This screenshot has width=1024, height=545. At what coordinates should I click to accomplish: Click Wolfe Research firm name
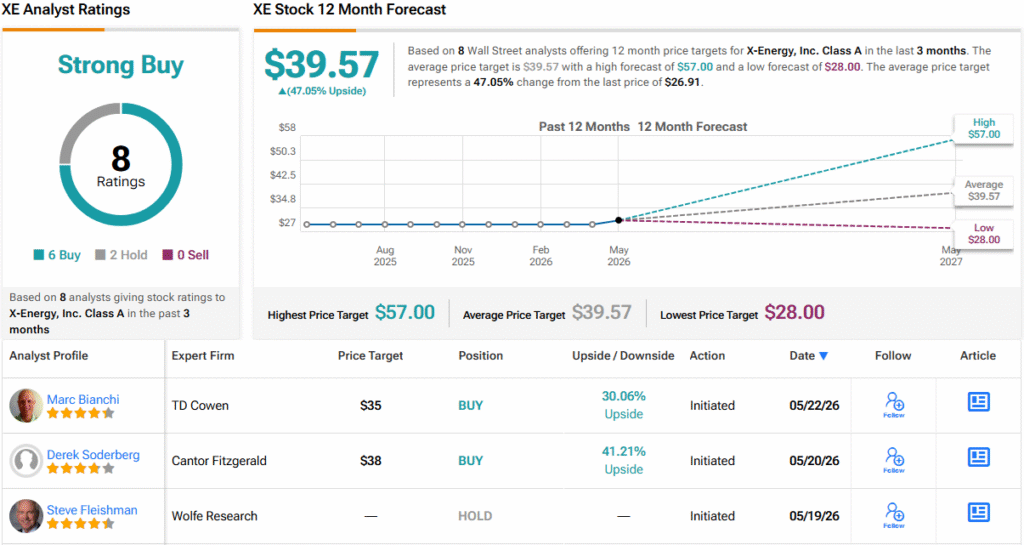tap(214, 516)
